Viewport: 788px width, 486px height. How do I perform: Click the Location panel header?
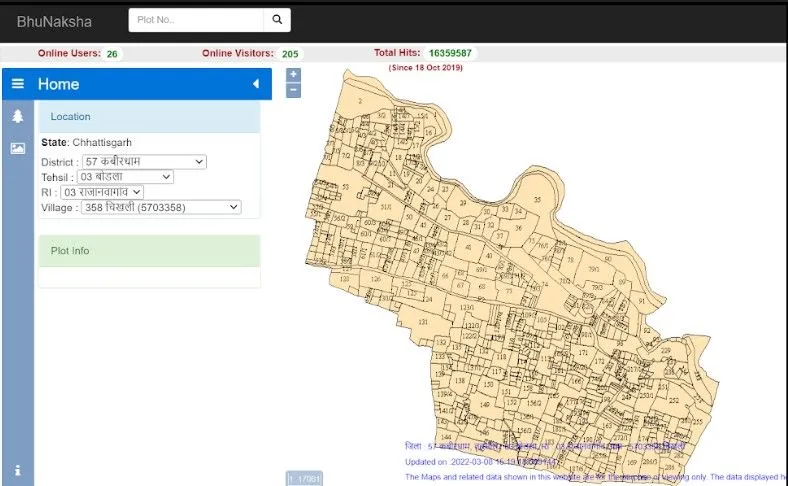click(149, 117)
